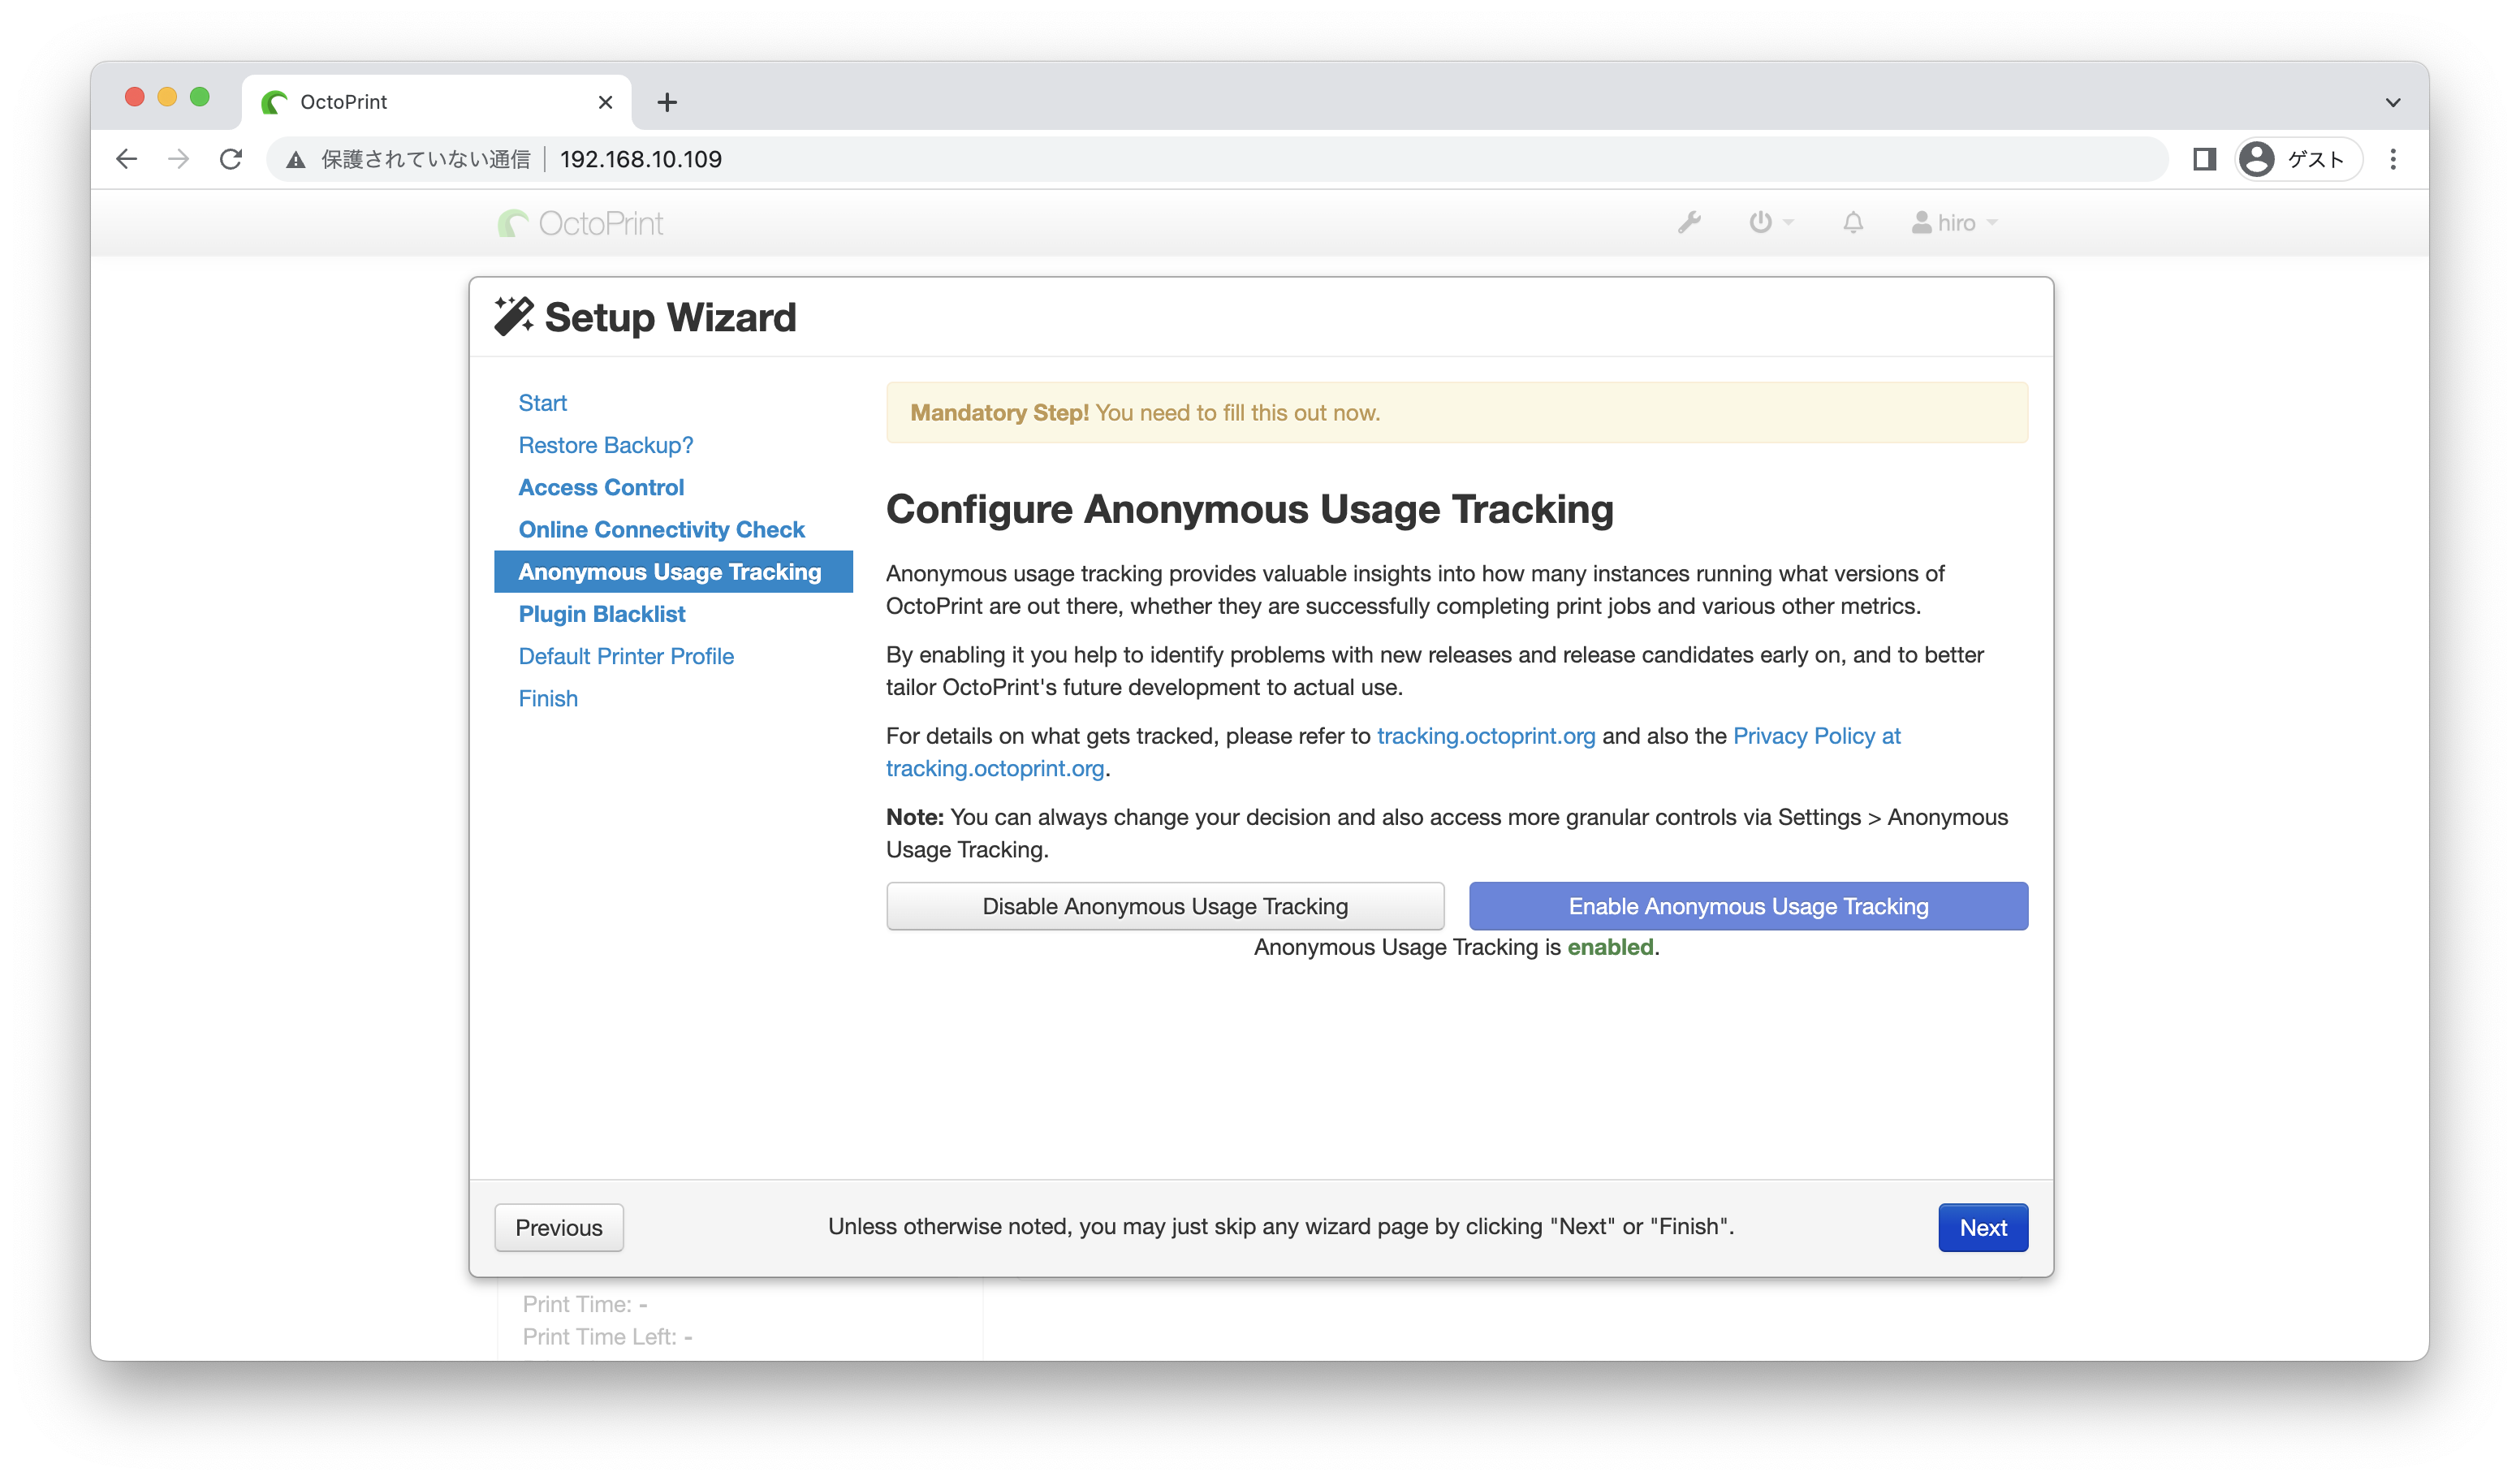Jump to the Finish wizard step
The height and width of the screenshot is (1481, 2520).
(x=548, y=698)
